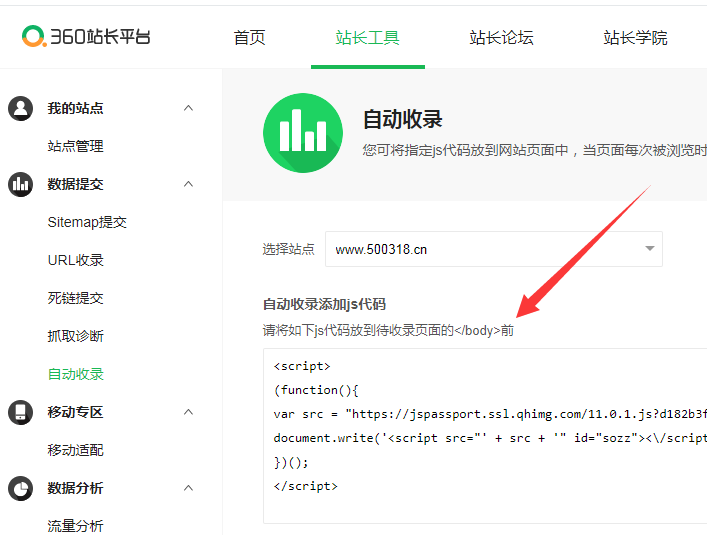Go to the 首页 tab
The height and width of the screenshot is (535, 707).
(x=249, y=37)
